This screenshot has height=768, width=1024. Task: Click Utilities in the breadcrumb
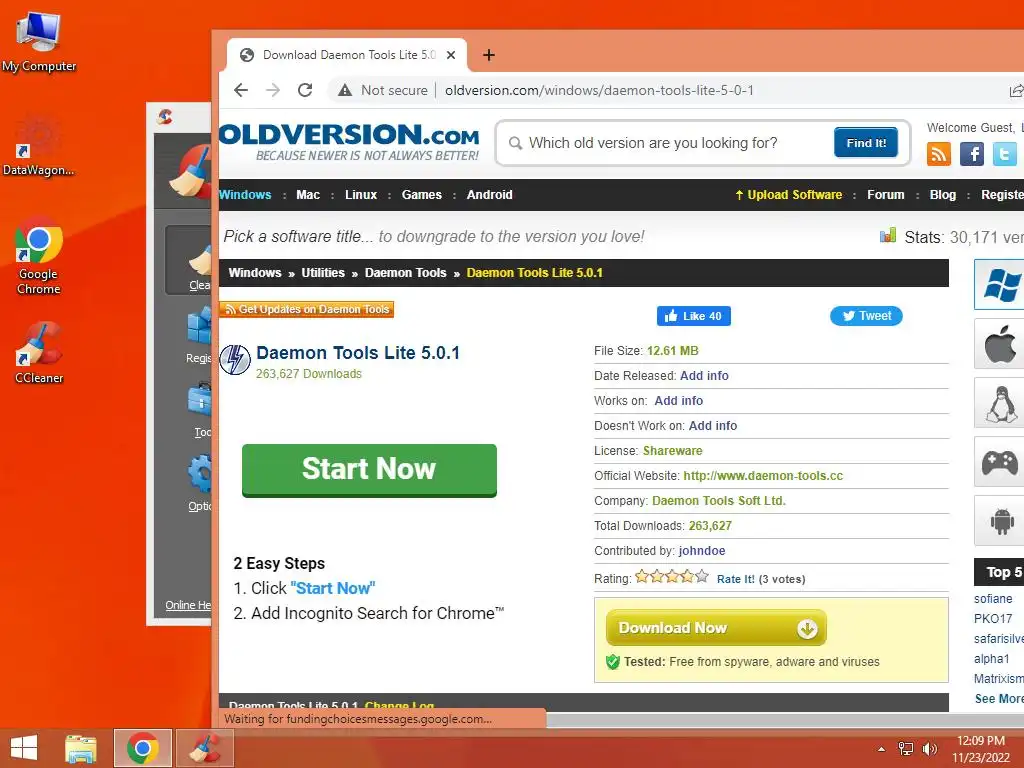click(323, 273)
